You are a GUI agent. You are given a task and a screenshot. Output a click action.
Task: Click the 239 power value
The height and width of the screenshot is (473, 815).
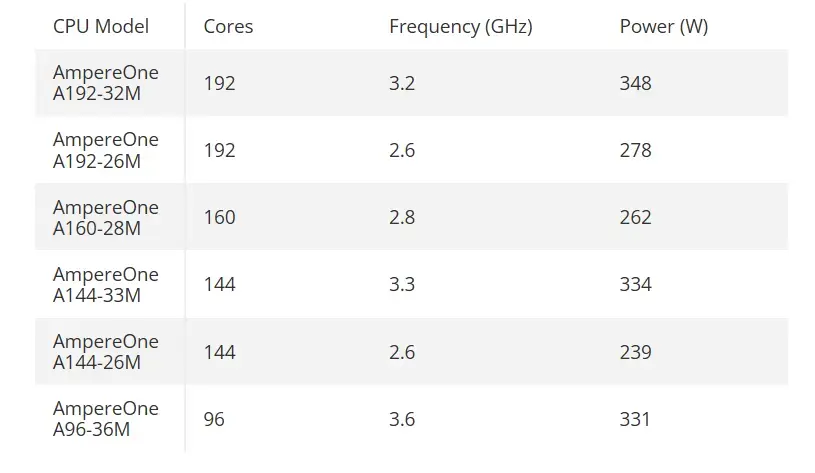click(635, 352)
